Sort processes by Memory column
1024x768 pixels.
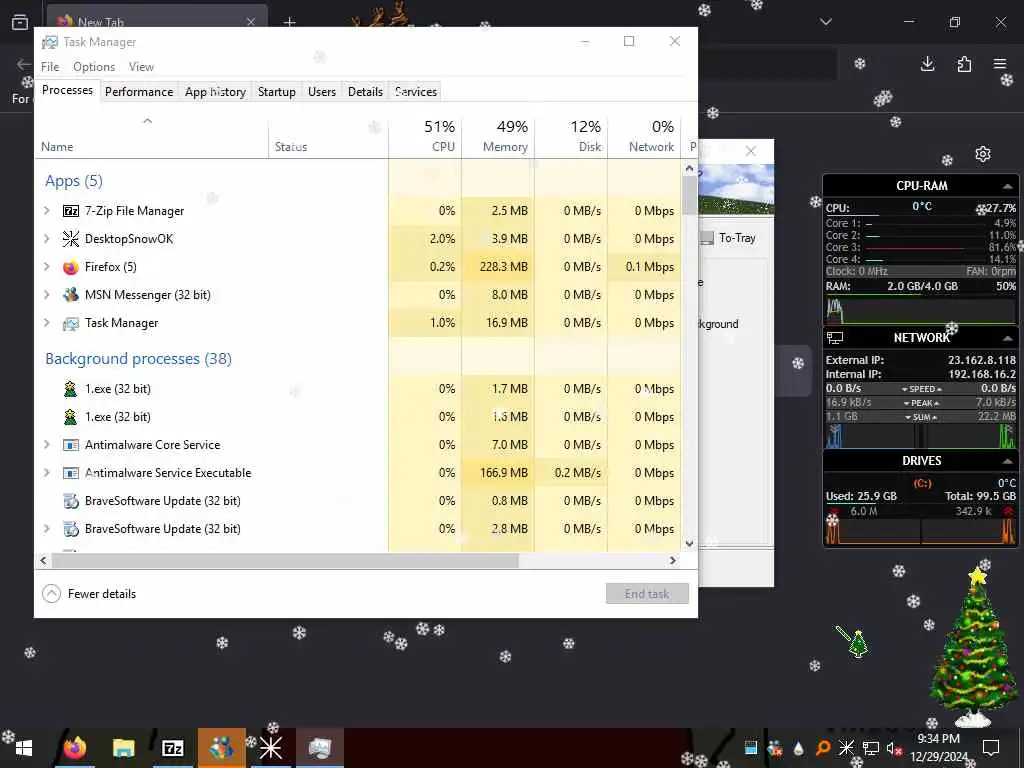pyautogui.click(x=498, y=136)
